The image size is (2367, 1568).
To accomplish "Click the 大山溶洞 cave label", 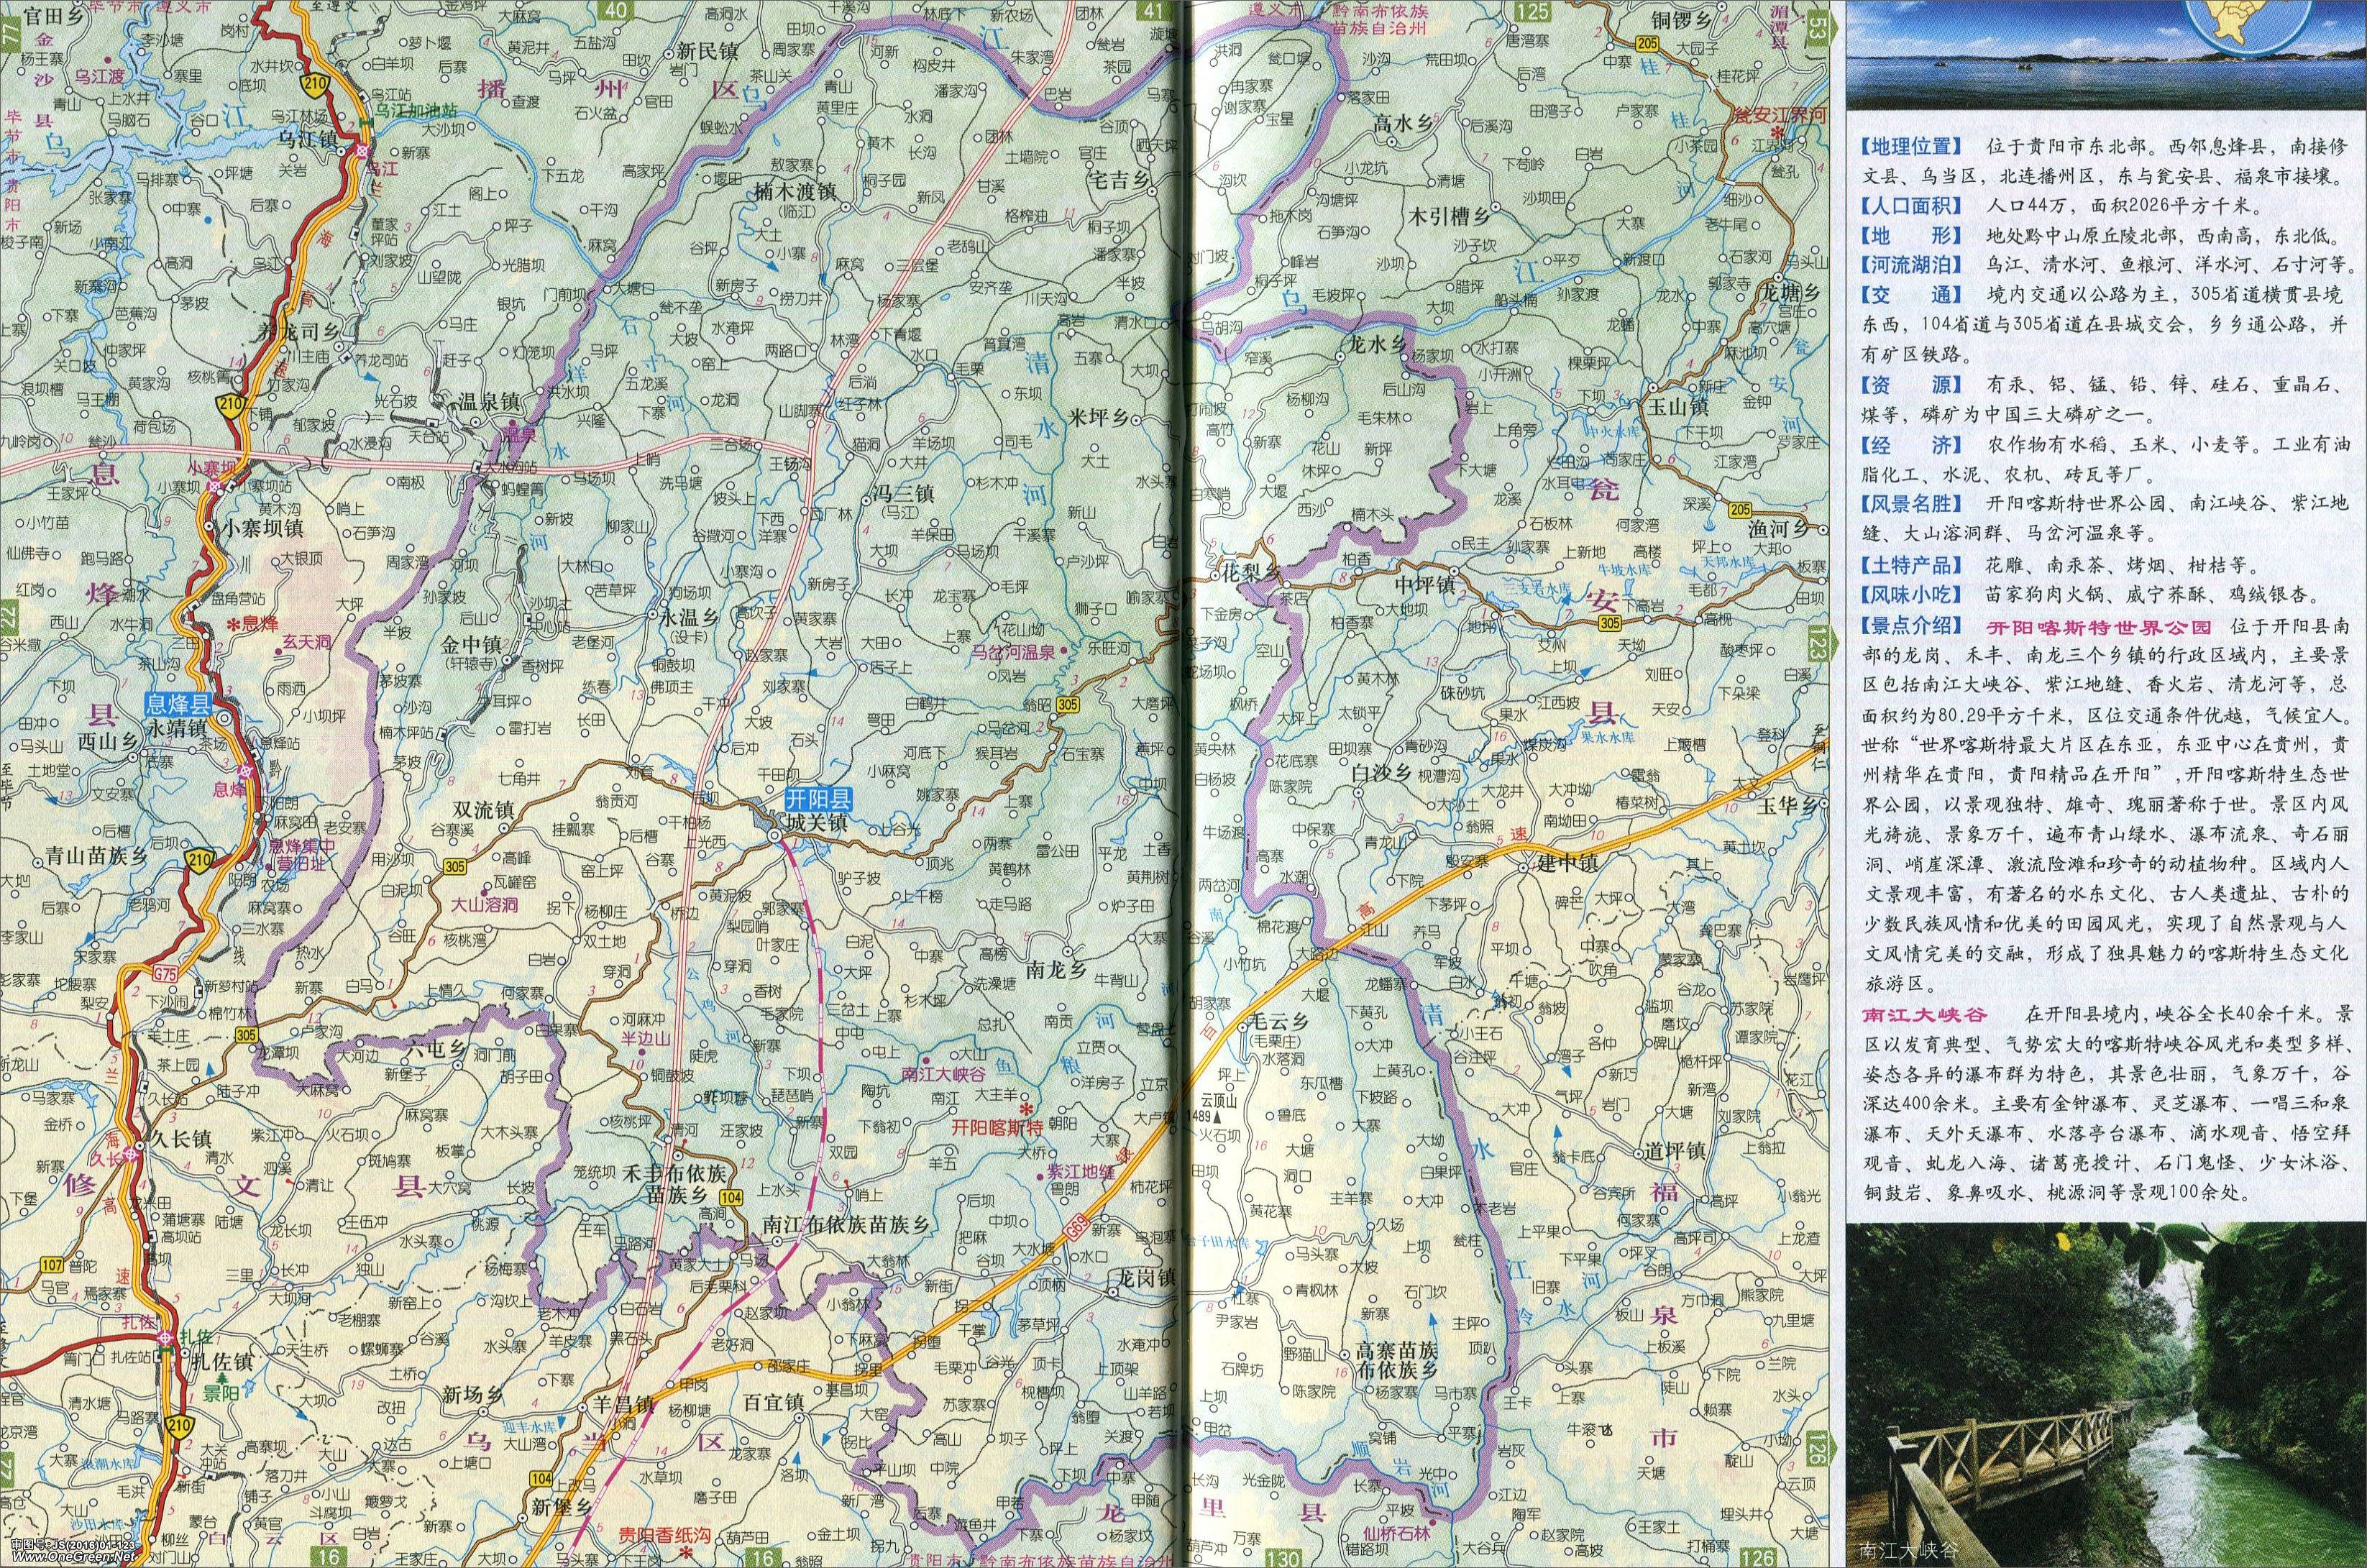I will 484,904.
